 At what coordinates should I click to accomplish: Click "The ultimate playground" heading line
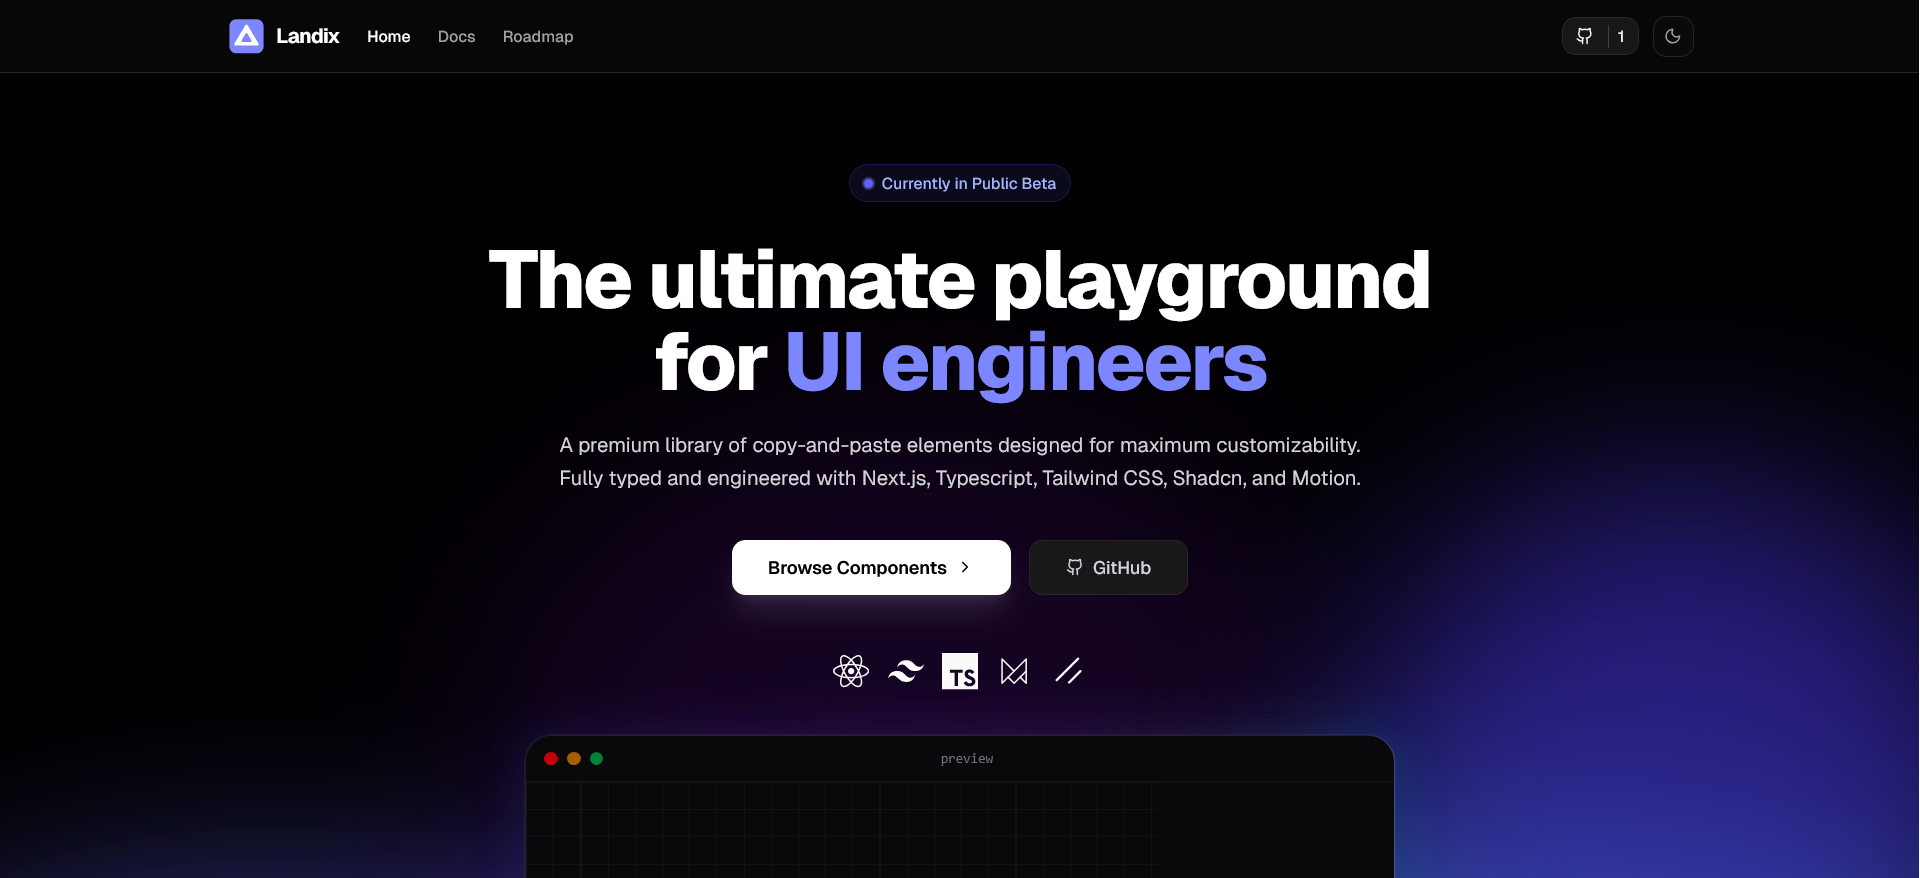pyautogui.click(x=960, y=282)
